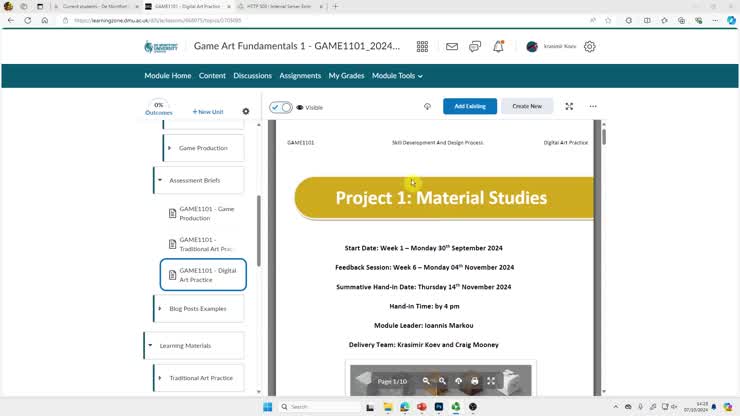Open the admin tools gear in the header
Image resolution: width=740 pixels, height=416 pixels.
click(589, 46)
